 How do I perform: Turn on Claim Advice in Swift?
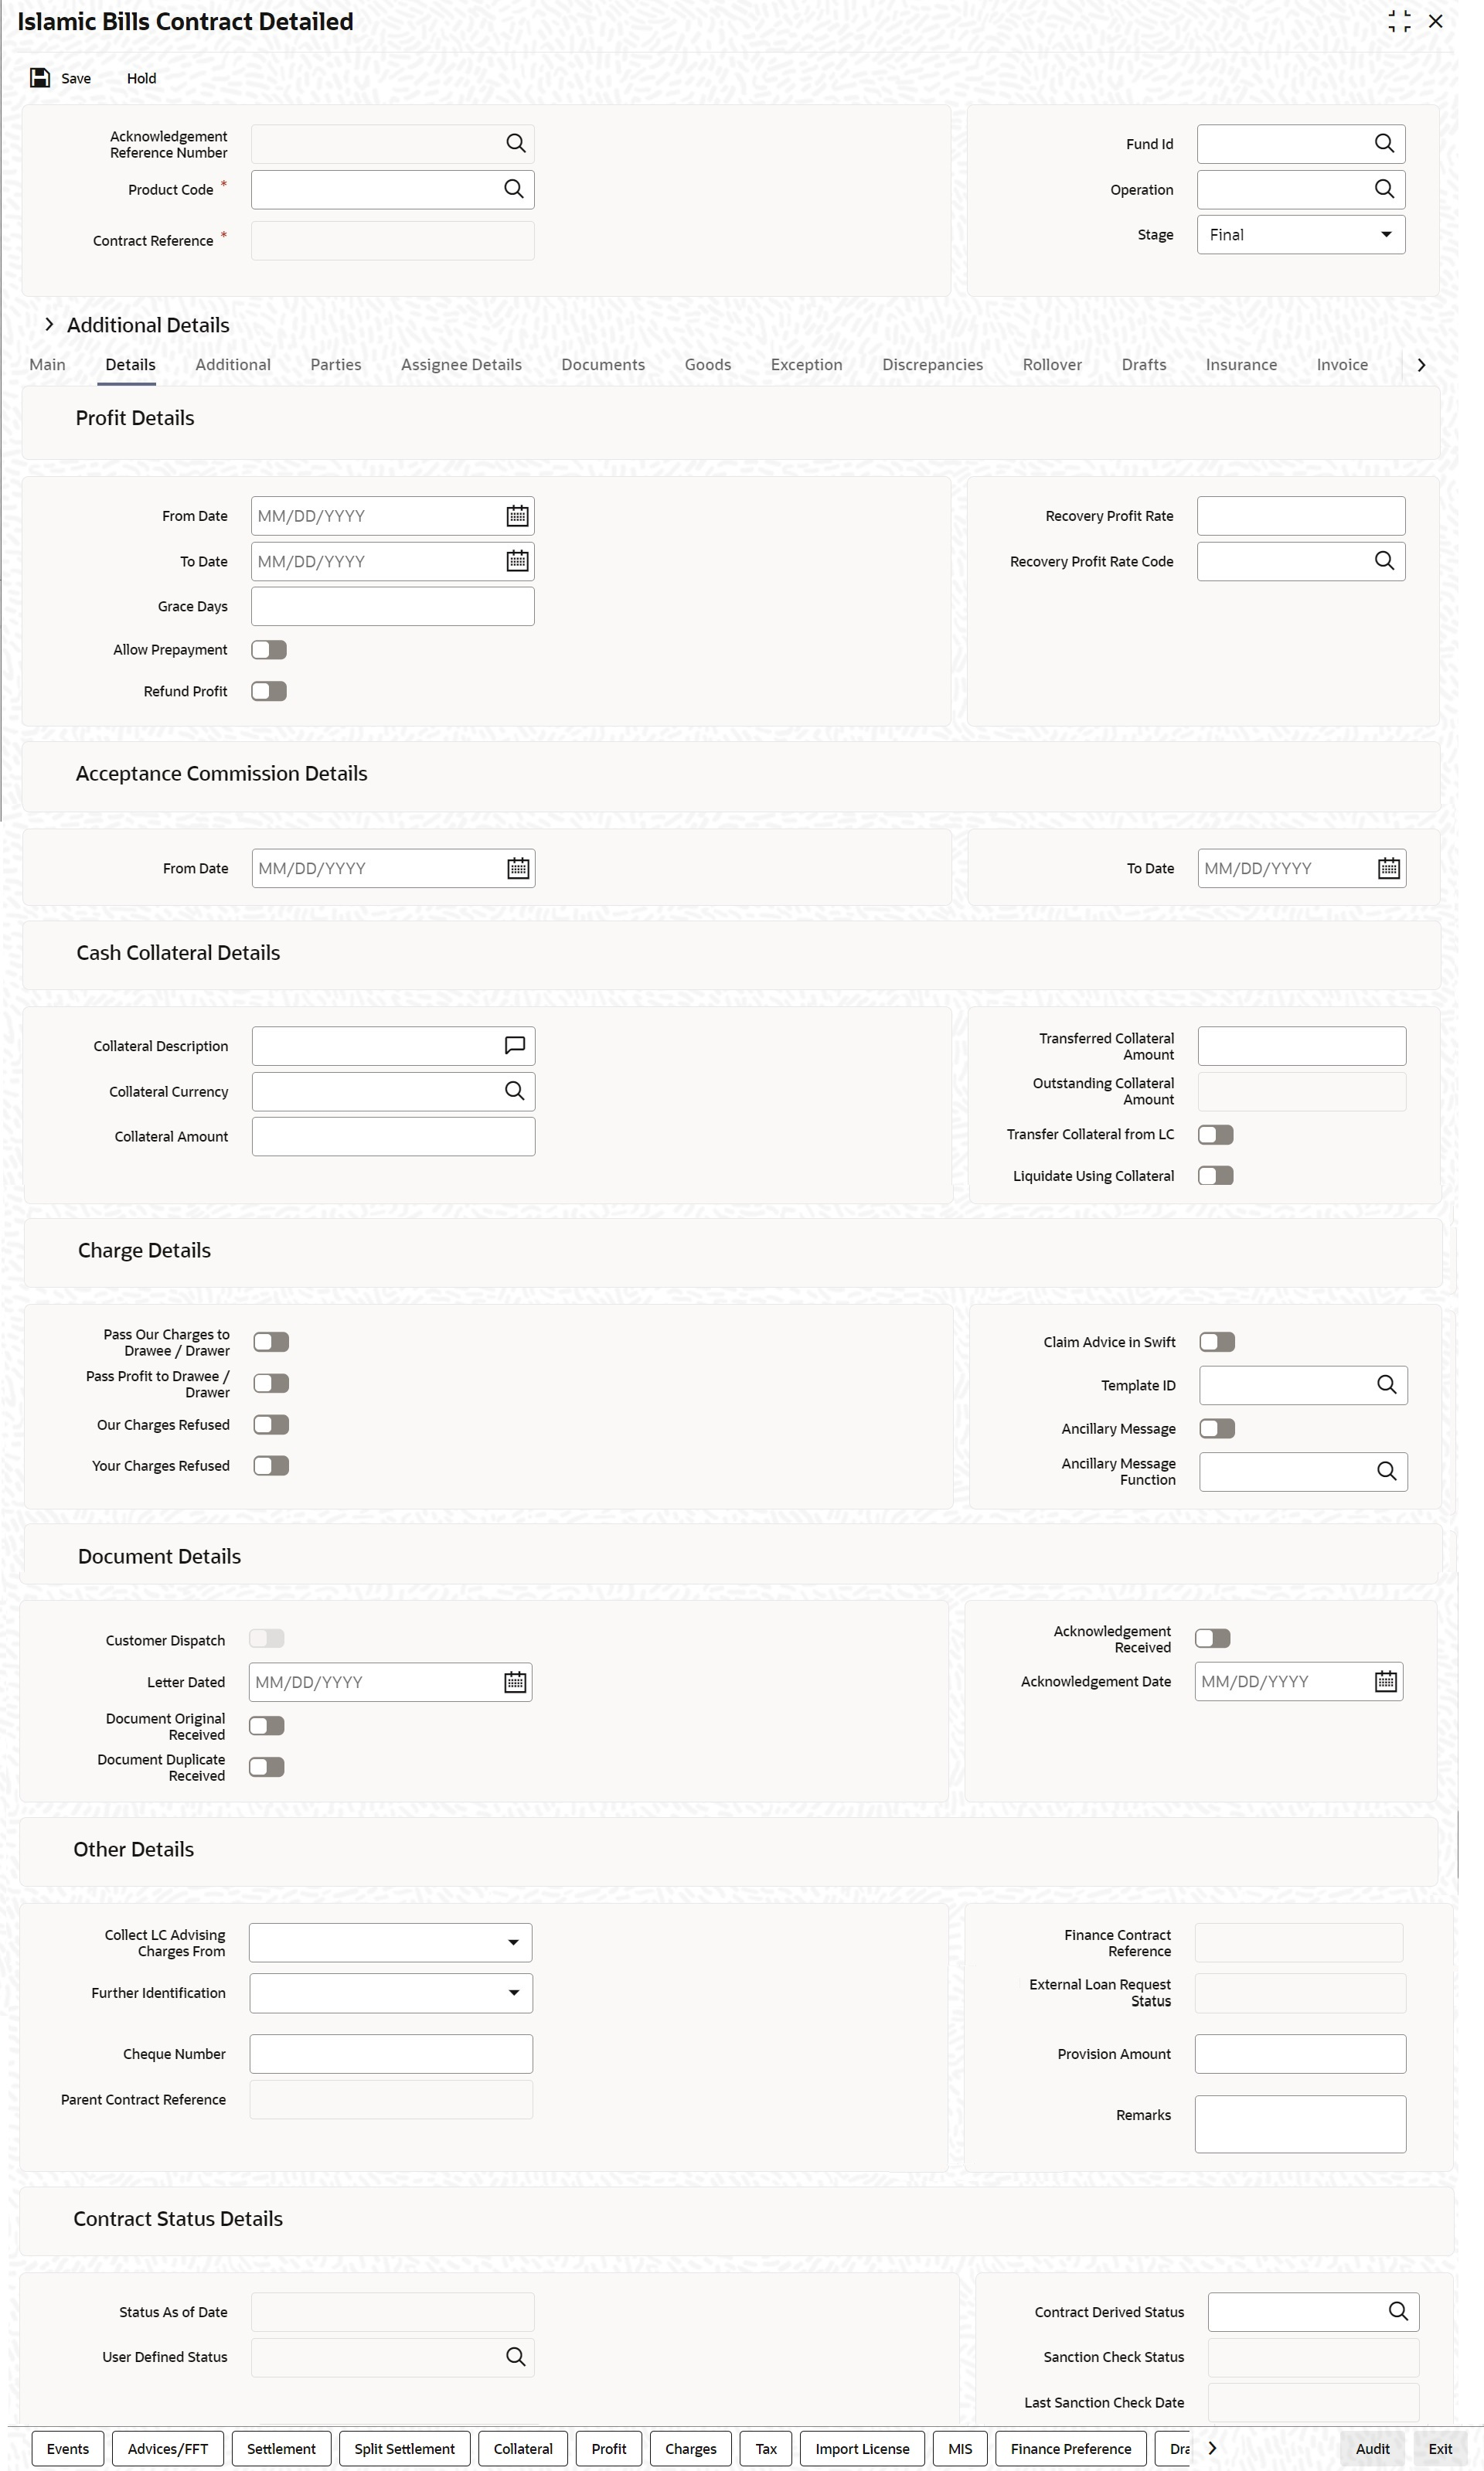pyautogui.click(x=1217, y=1342)
